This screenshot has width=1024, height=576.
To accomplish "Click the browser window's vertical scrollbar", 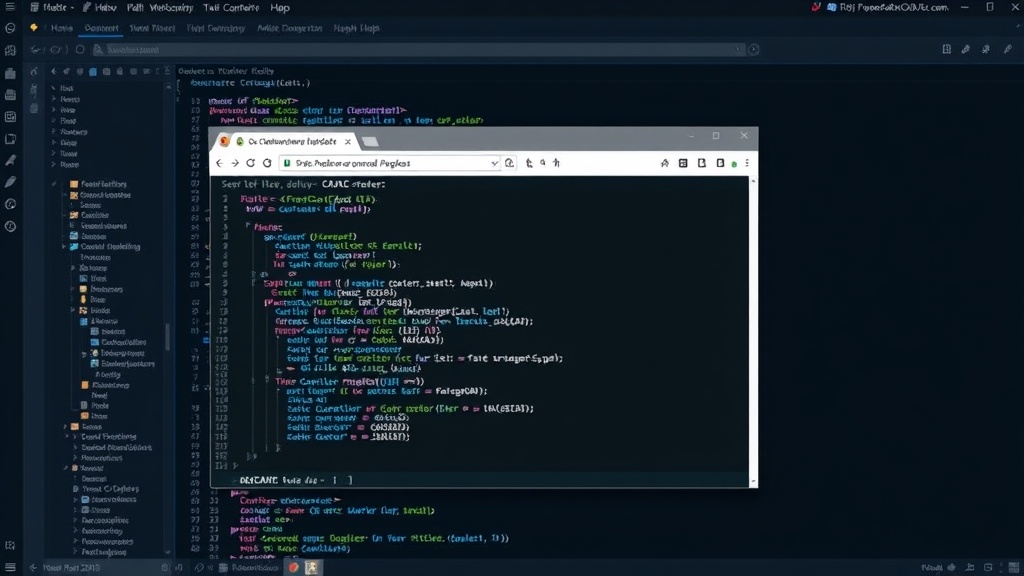I will 753,331.
